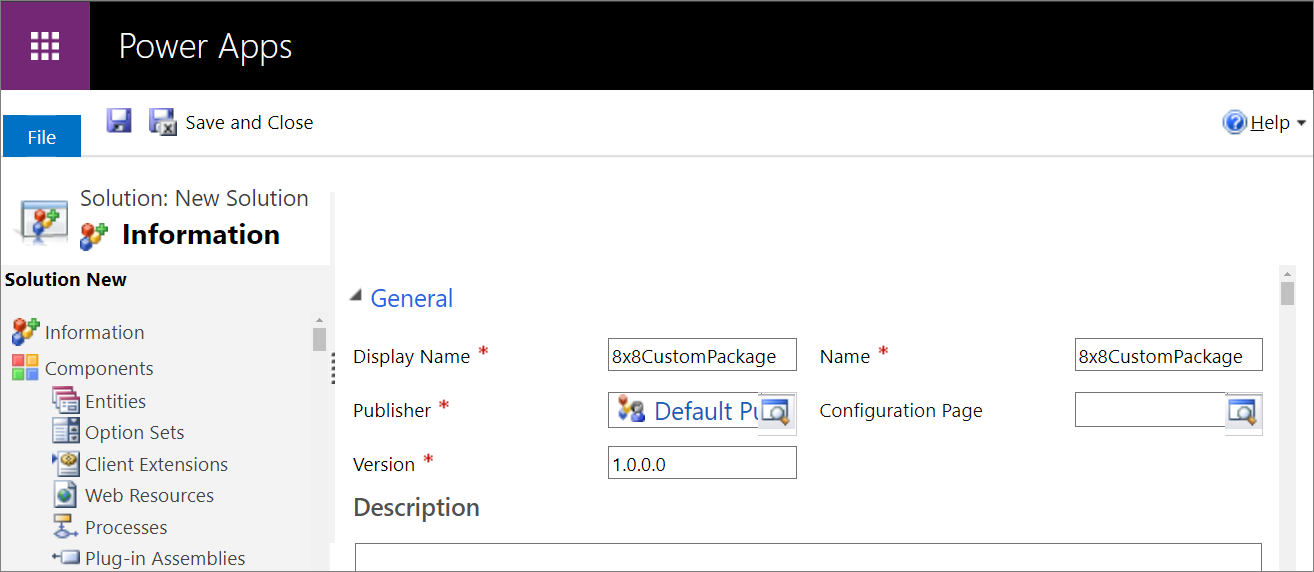Open the Help link
Screen dimensions: 1314x572
[x=1270, y=122]
